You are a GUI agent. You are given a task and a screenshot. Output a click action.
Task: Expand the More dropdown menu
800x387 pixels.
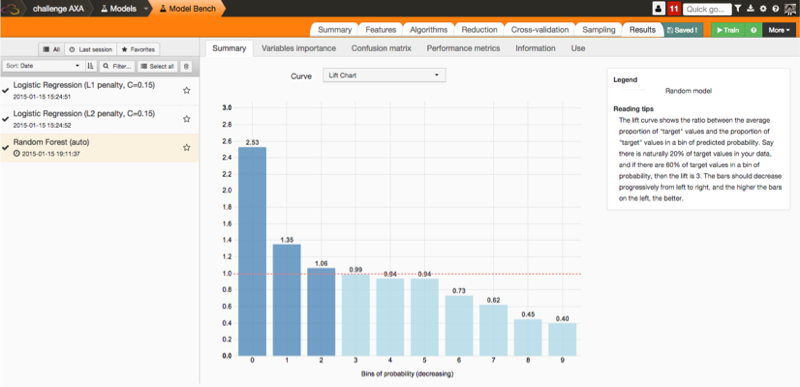(x=779, y=30)
